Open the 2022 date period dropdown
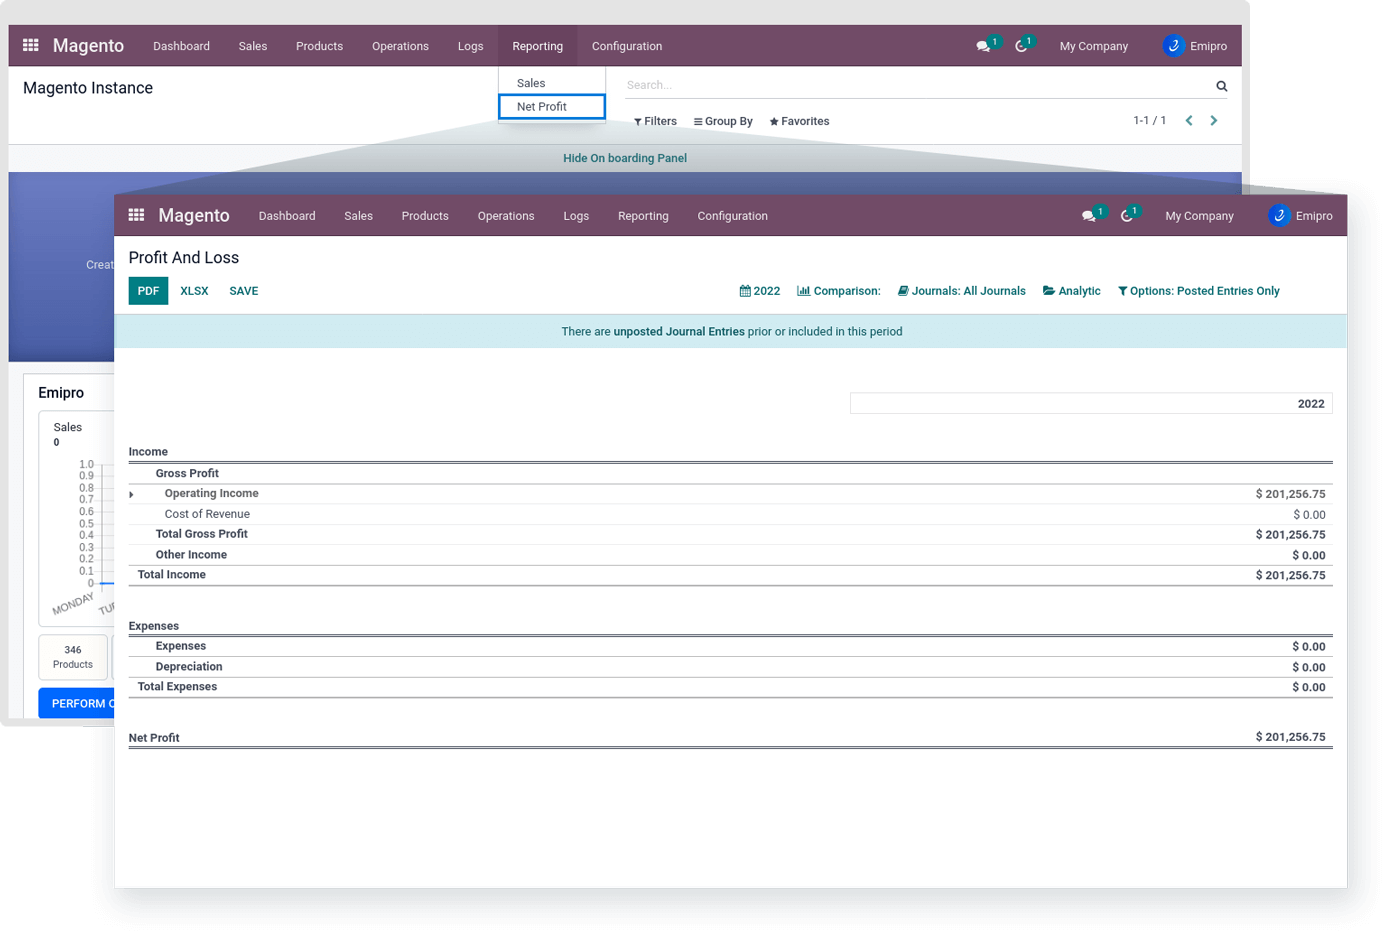The image size is (1384, 931). [759, 291]
